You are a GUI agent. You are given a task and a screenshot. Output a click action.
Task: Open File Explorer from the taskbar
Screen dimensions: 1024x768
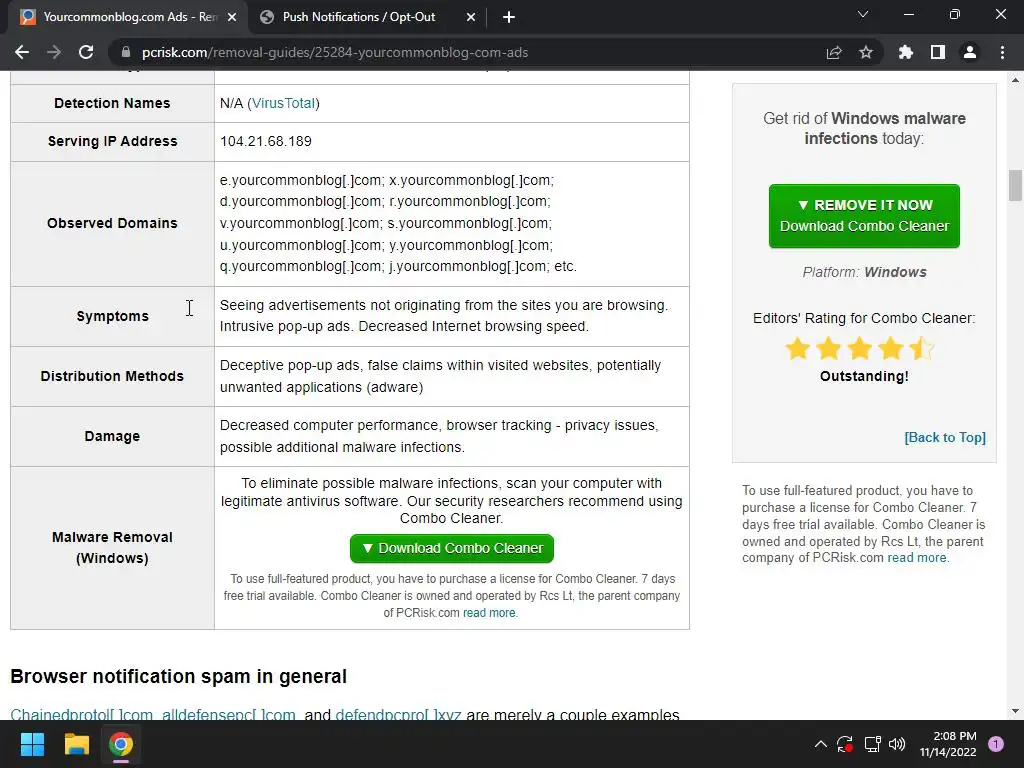coord(76,744)
